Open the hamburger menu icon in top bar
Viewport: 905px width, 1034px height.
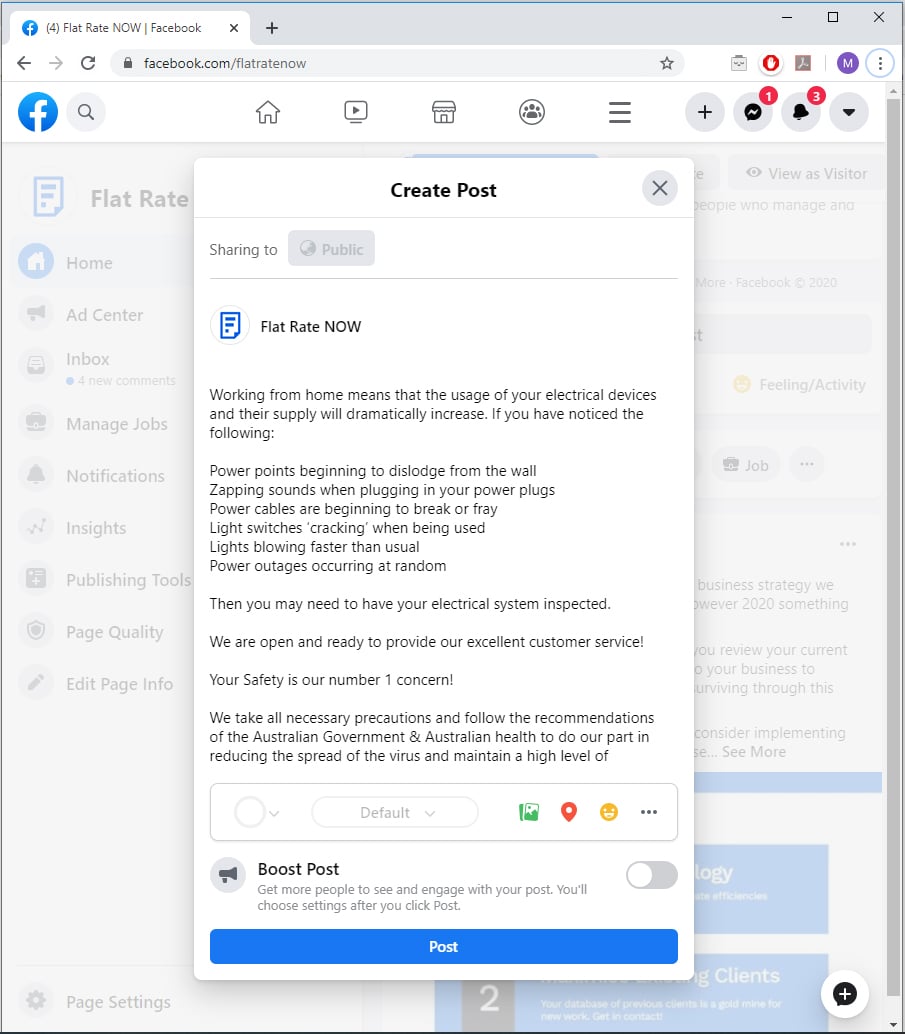[x=620, y=112]
